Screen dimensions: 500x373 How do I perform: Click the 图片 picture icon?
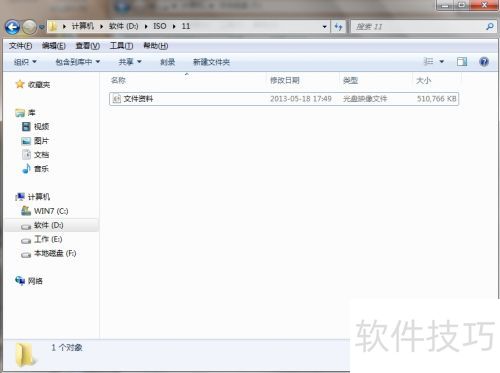click(x=26, y=141)
